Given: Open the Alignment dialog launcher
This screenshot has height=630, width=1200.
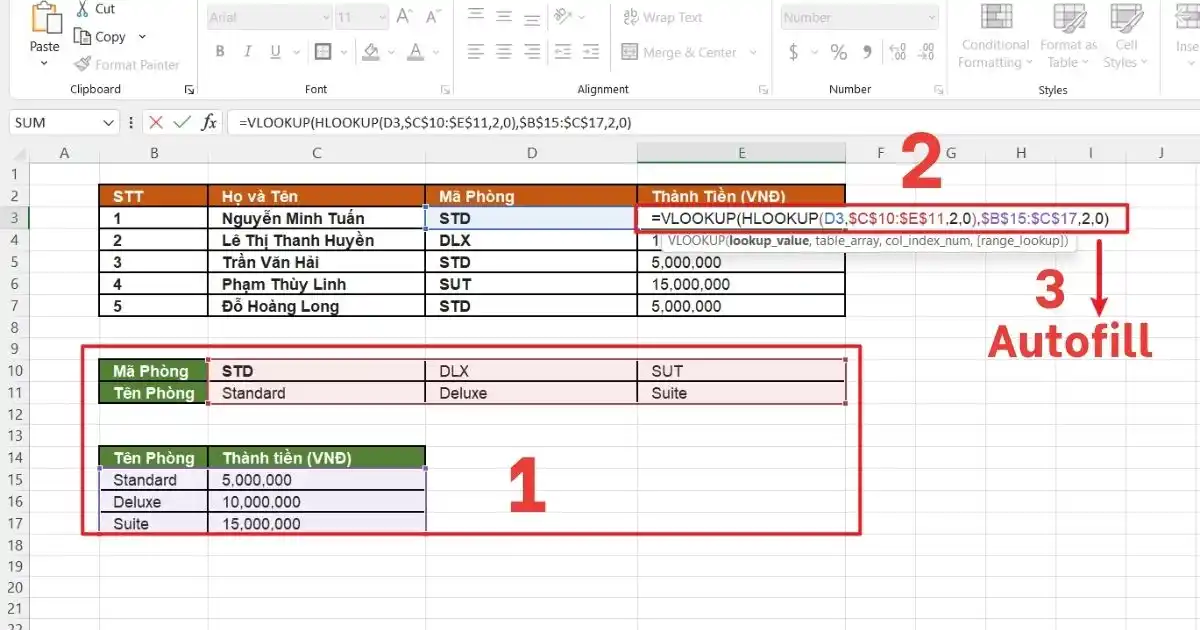Looking at the screenshot, I should tap(765, 90).
